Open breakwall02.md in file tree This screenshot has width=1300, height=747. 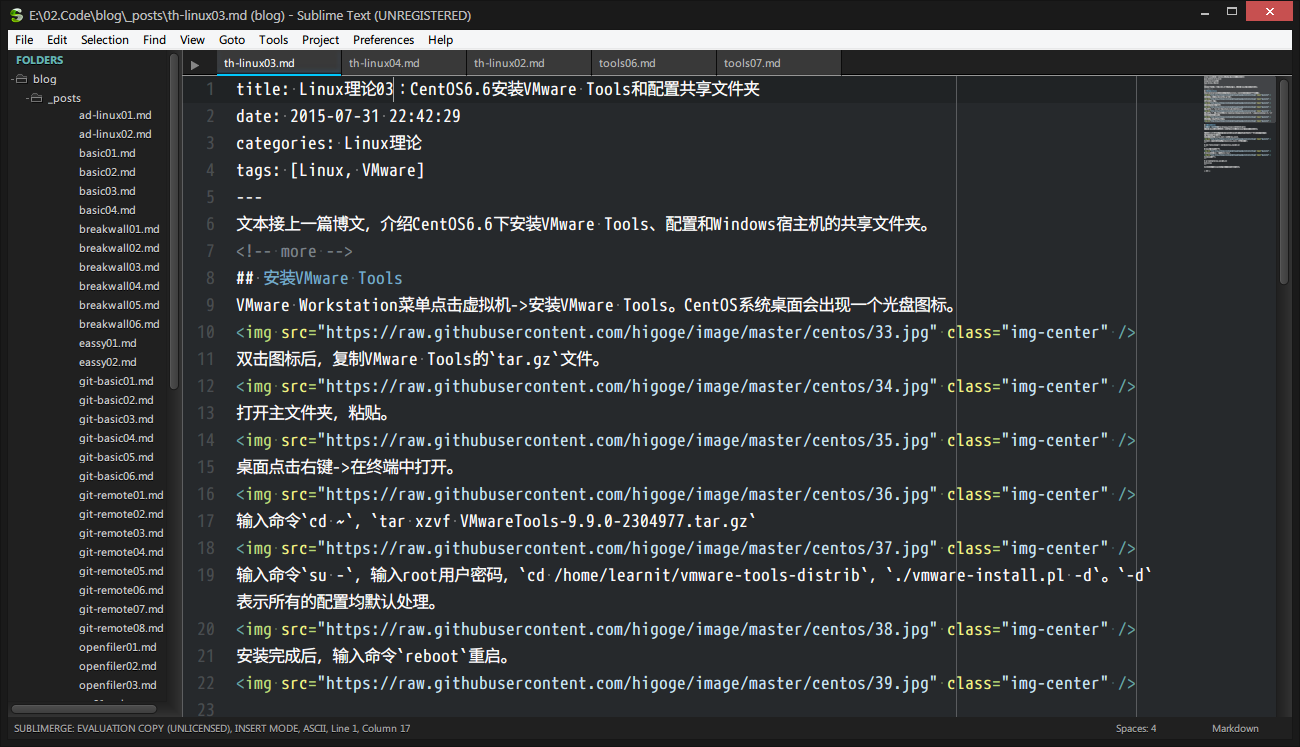pyautogui.click(x=119, y=248)
